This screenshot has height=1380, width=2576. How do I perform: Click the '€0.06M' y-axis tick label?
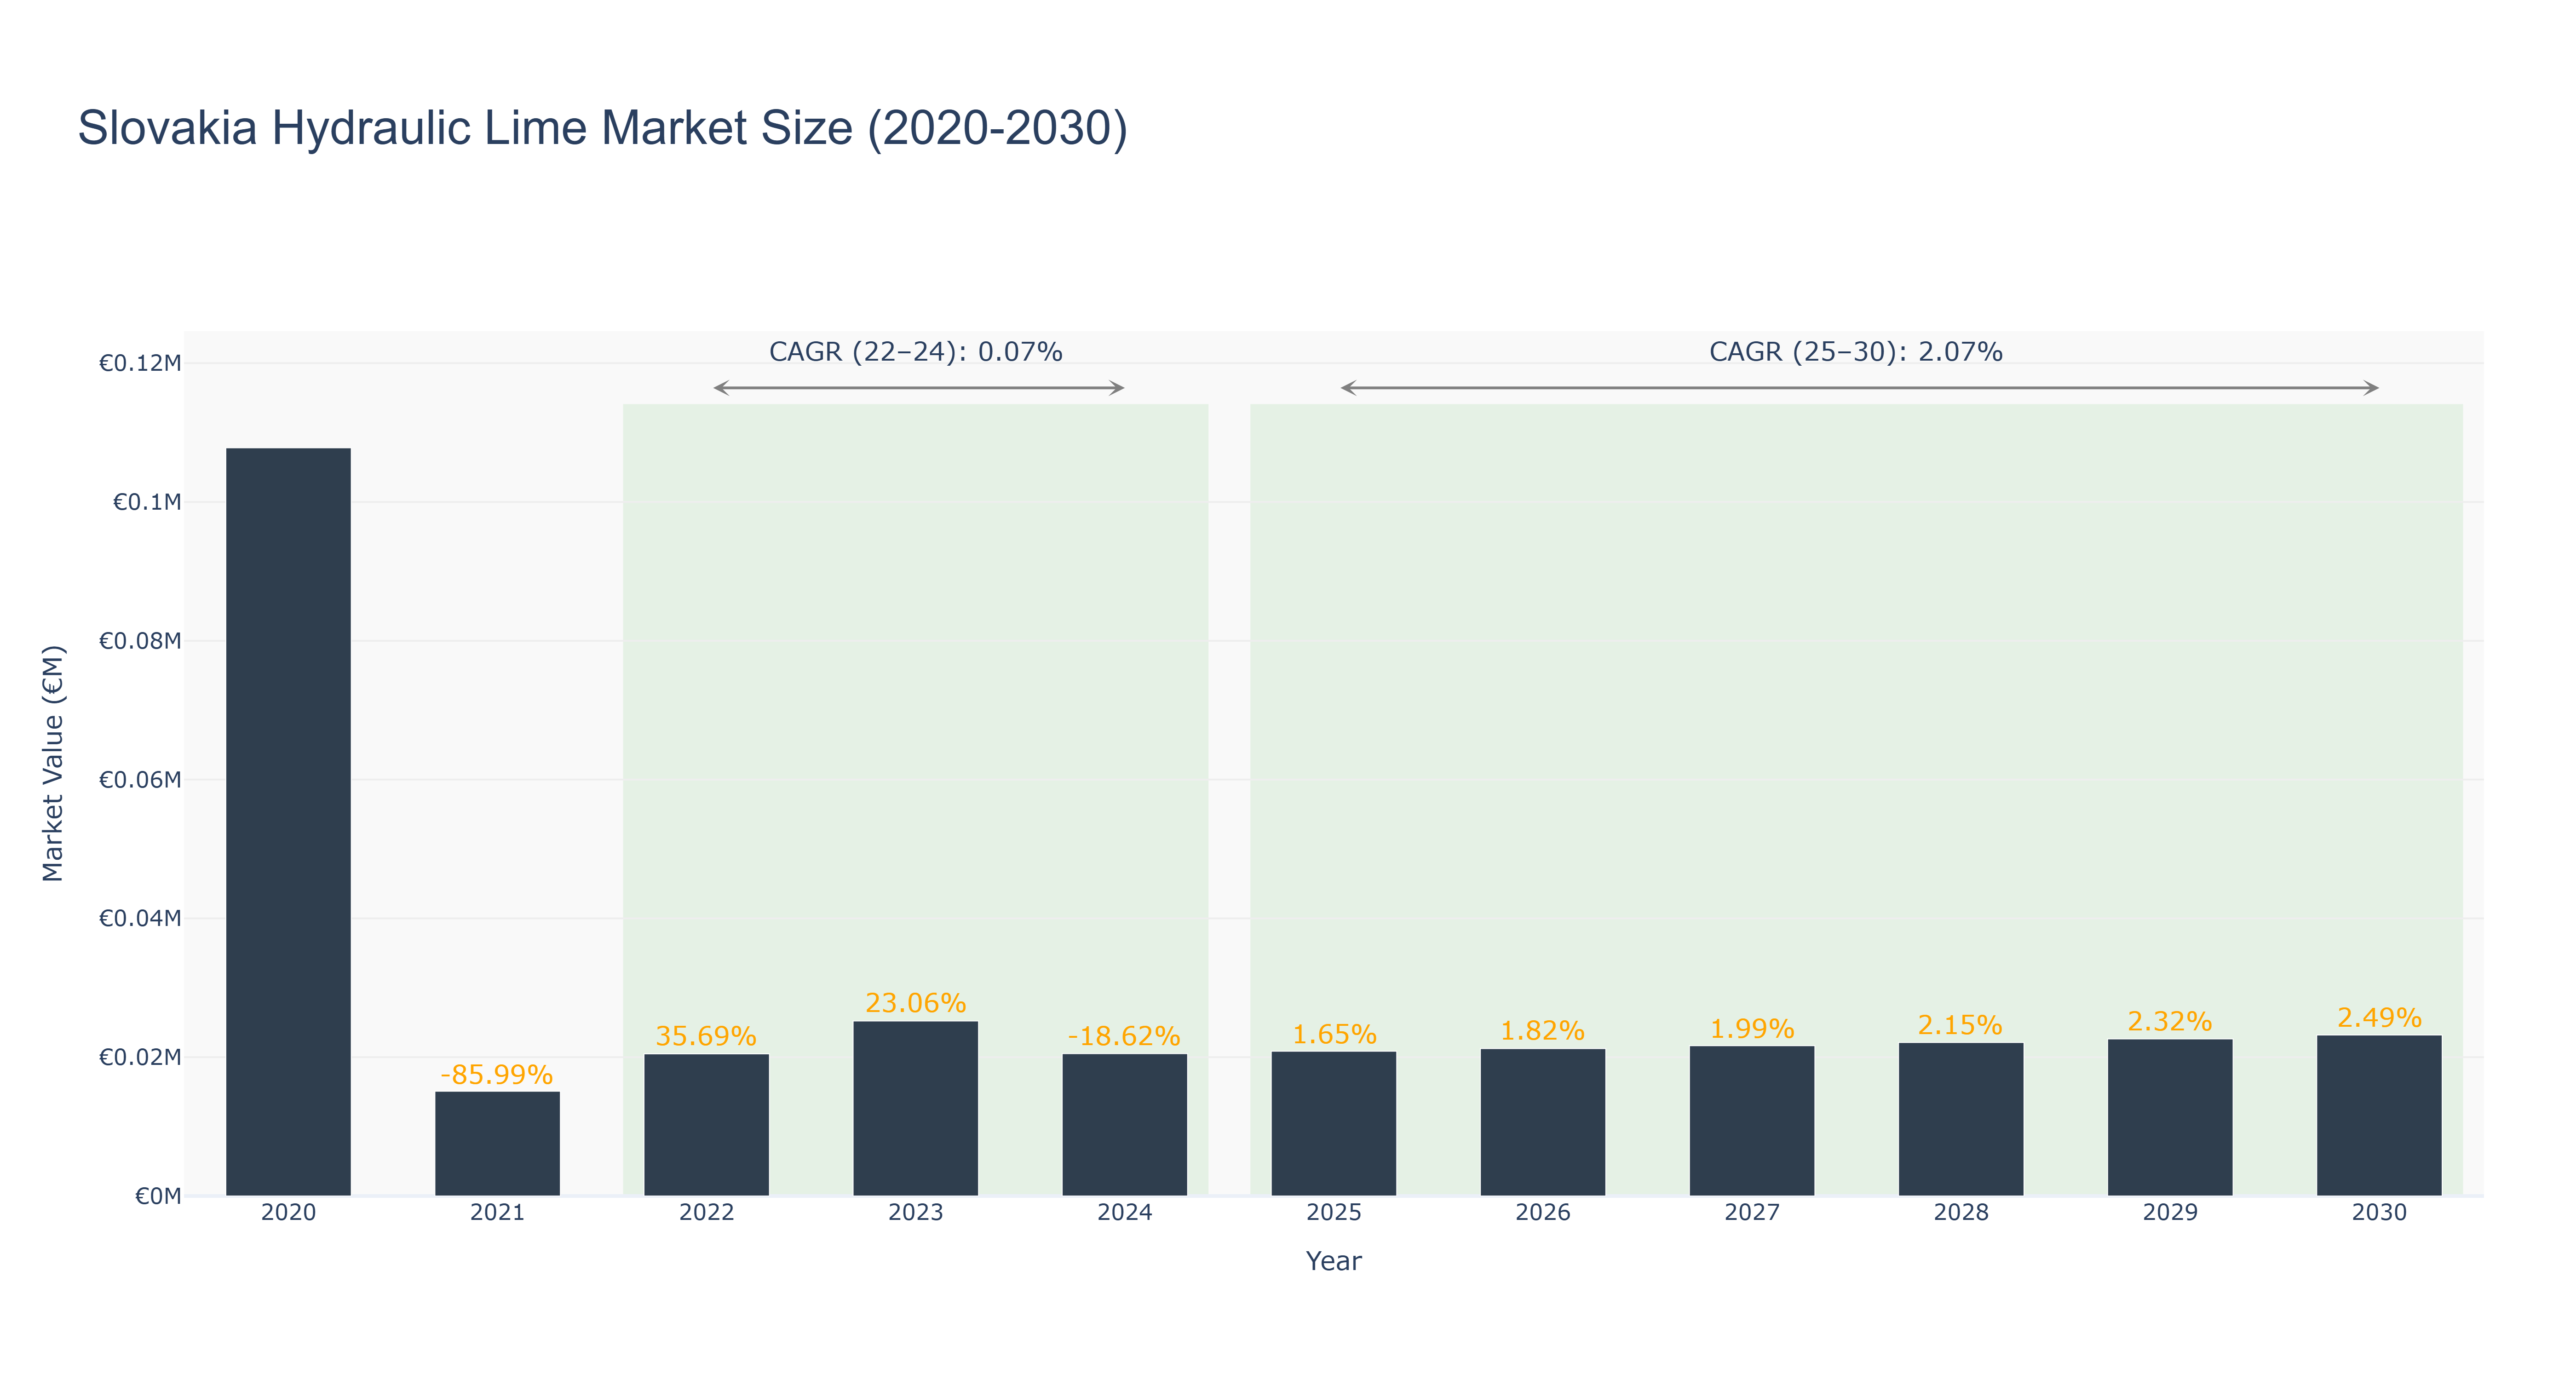140,780
